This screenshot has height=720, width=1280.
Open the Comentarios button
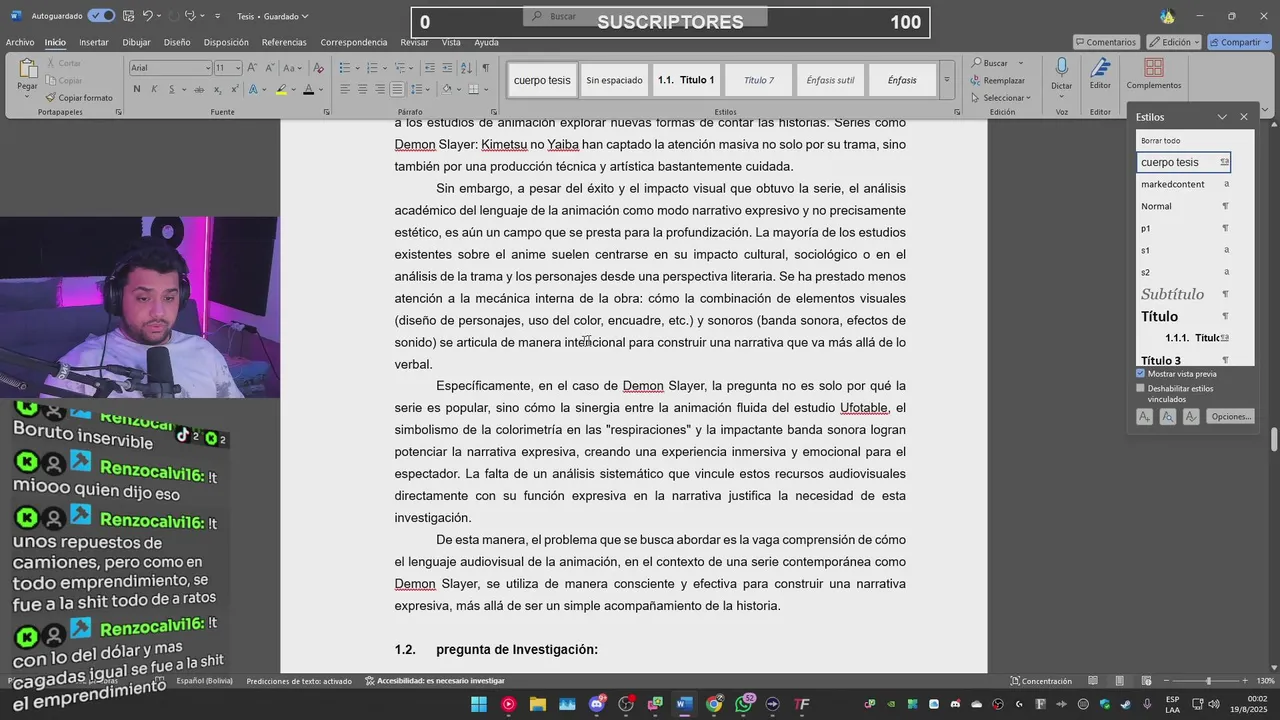pyautogui.click(x=1106, y=42)
